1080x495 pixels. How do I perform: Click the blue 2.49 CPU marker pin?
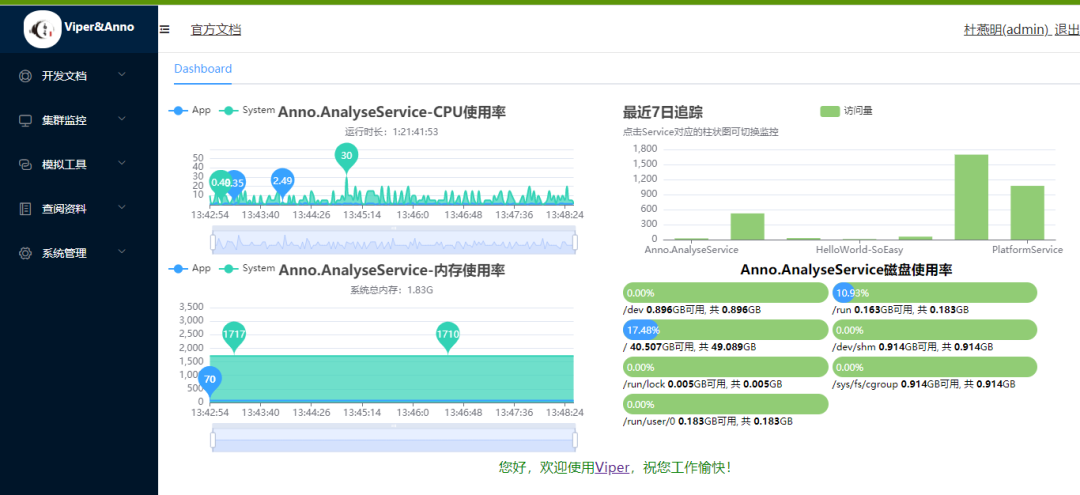coord(282,182)
